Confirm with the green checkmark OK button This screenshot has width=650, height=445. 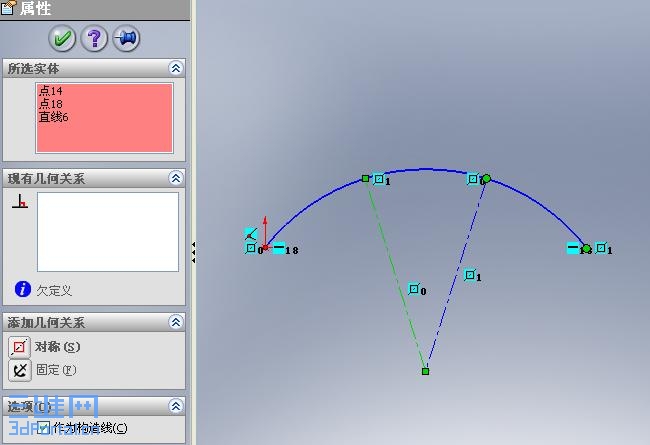[62, 39]
